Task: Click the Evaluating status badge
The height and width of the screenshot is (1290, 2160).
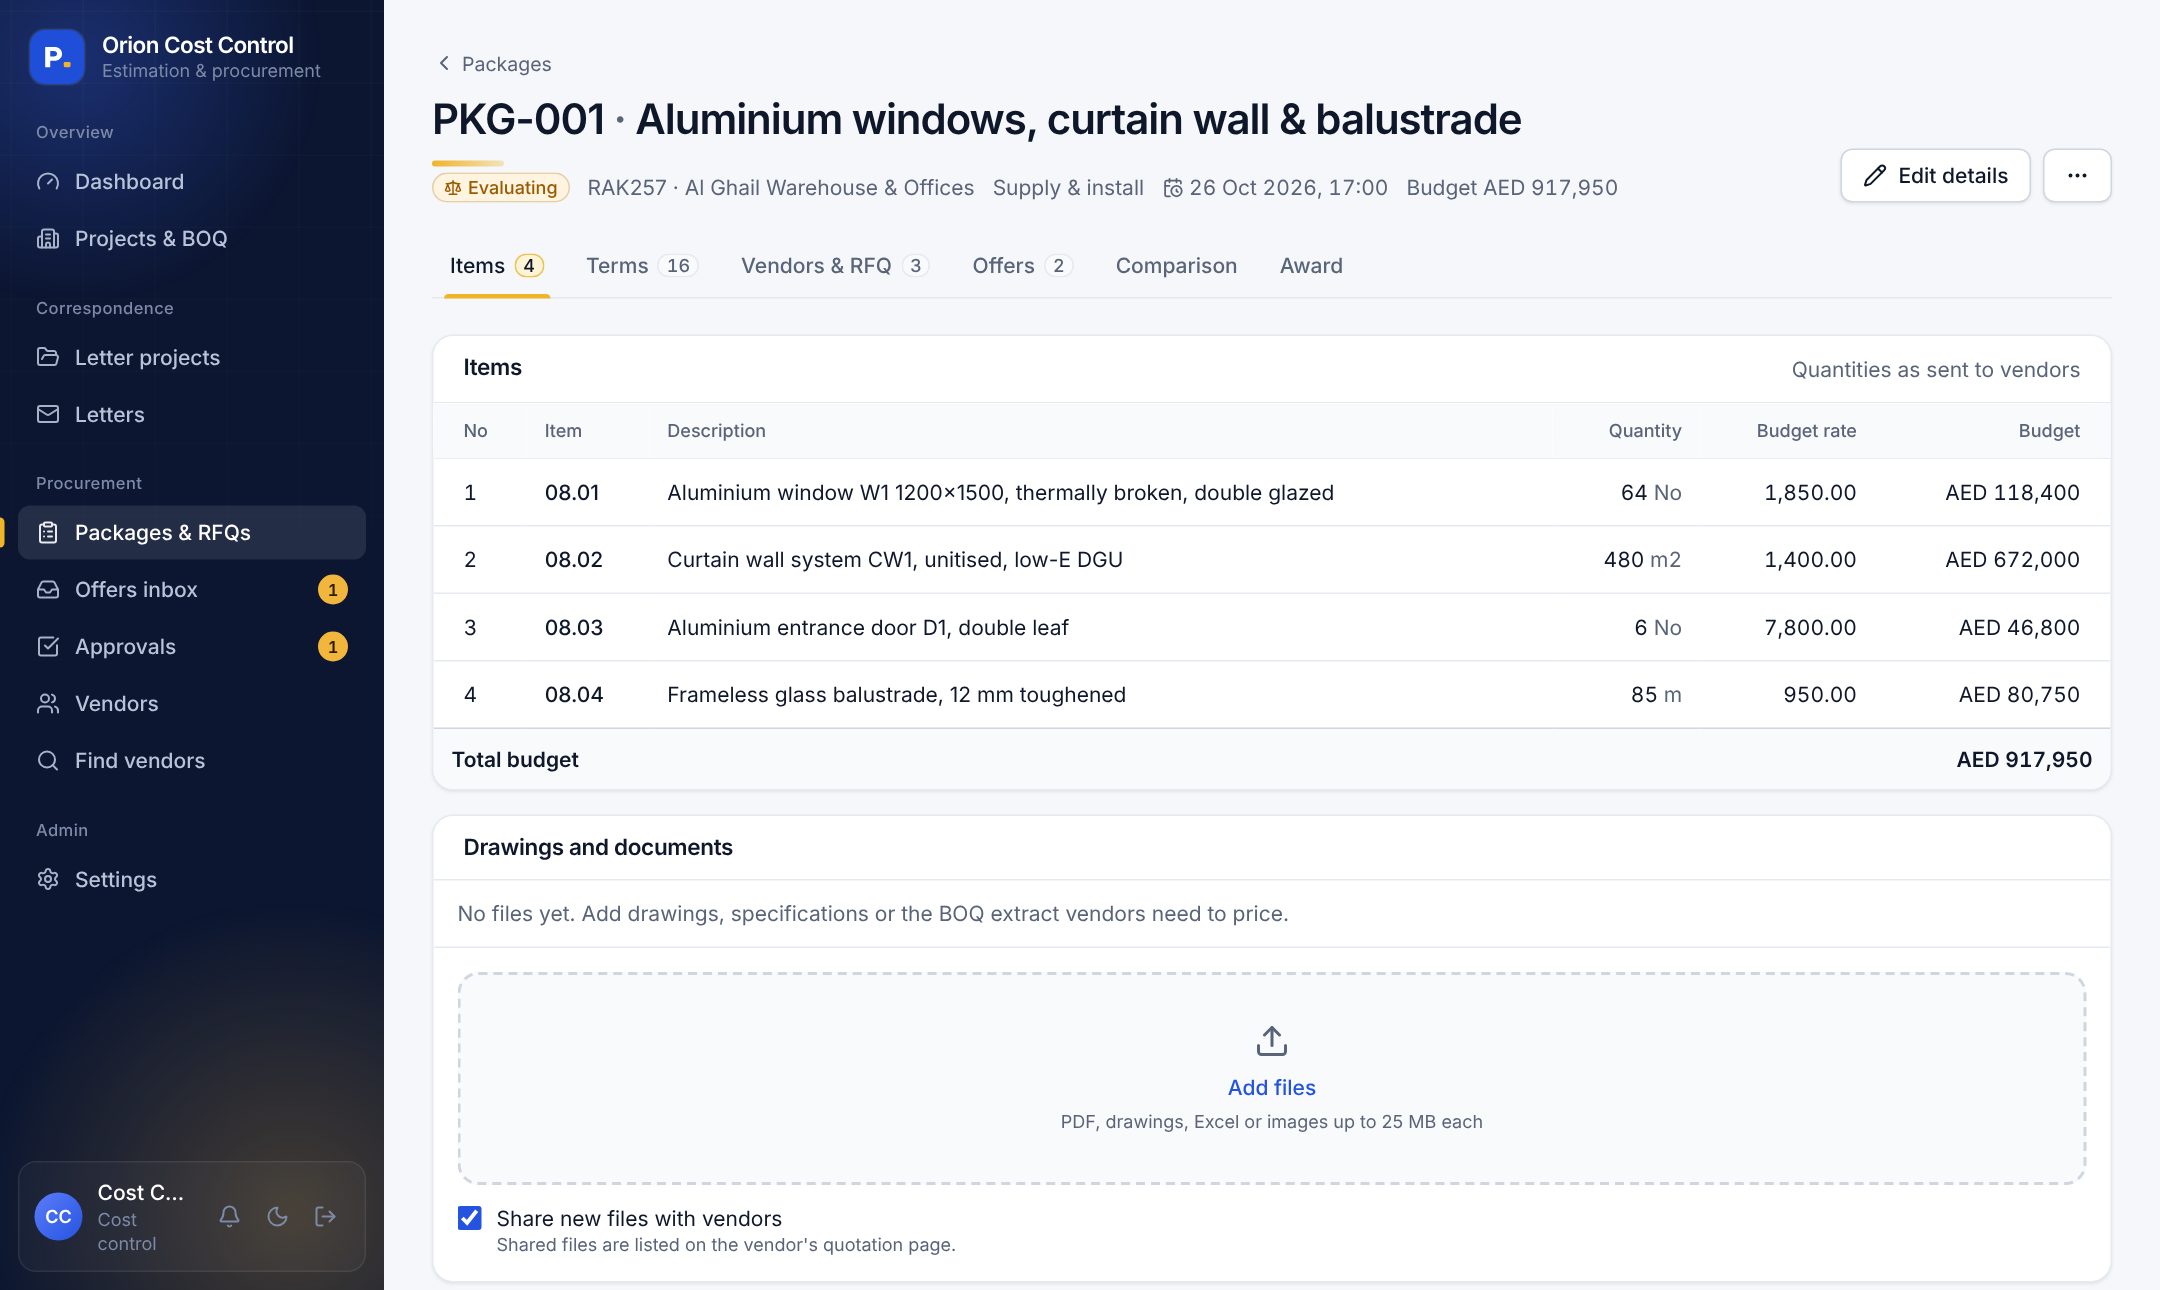Action: point(501,188)
